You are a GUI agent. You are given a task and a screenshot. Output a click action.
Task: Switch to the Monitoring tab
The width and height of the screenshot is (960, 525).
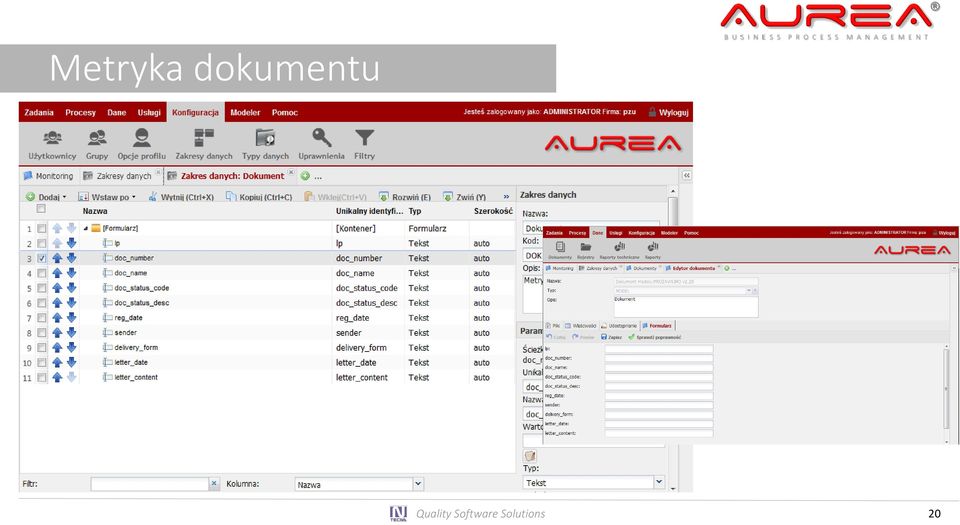[x=48, y=176]
